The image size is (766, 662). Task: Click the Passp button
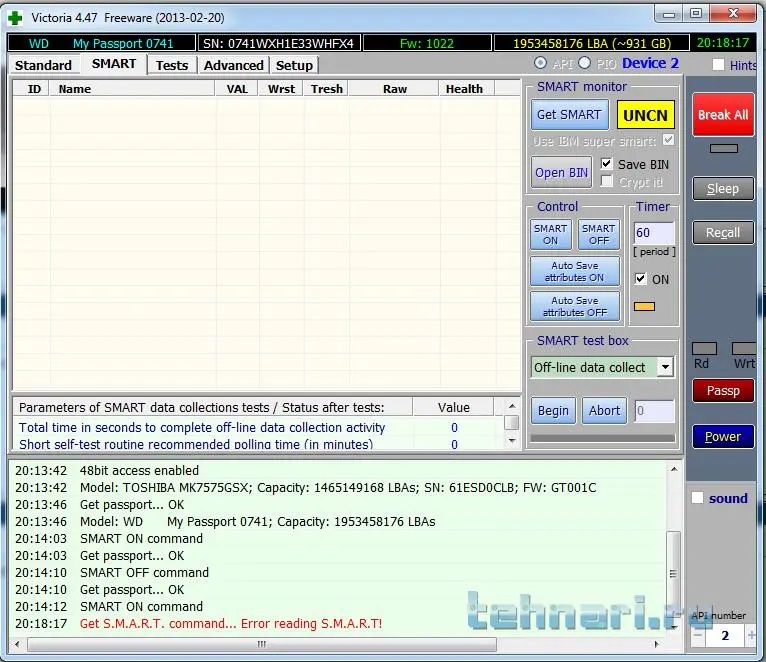coord(722,391)
